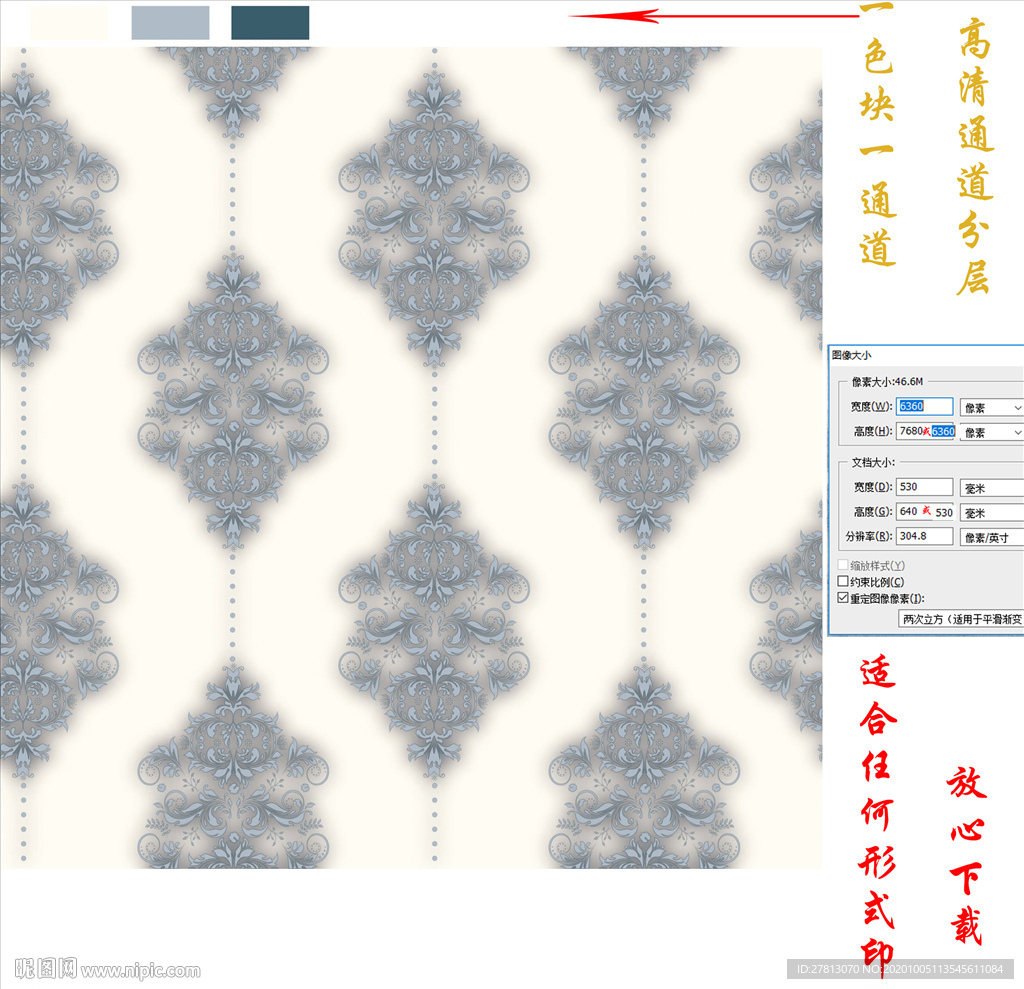Pick the dark teal color swatch

pyautogui.click(x=270, y=23)
